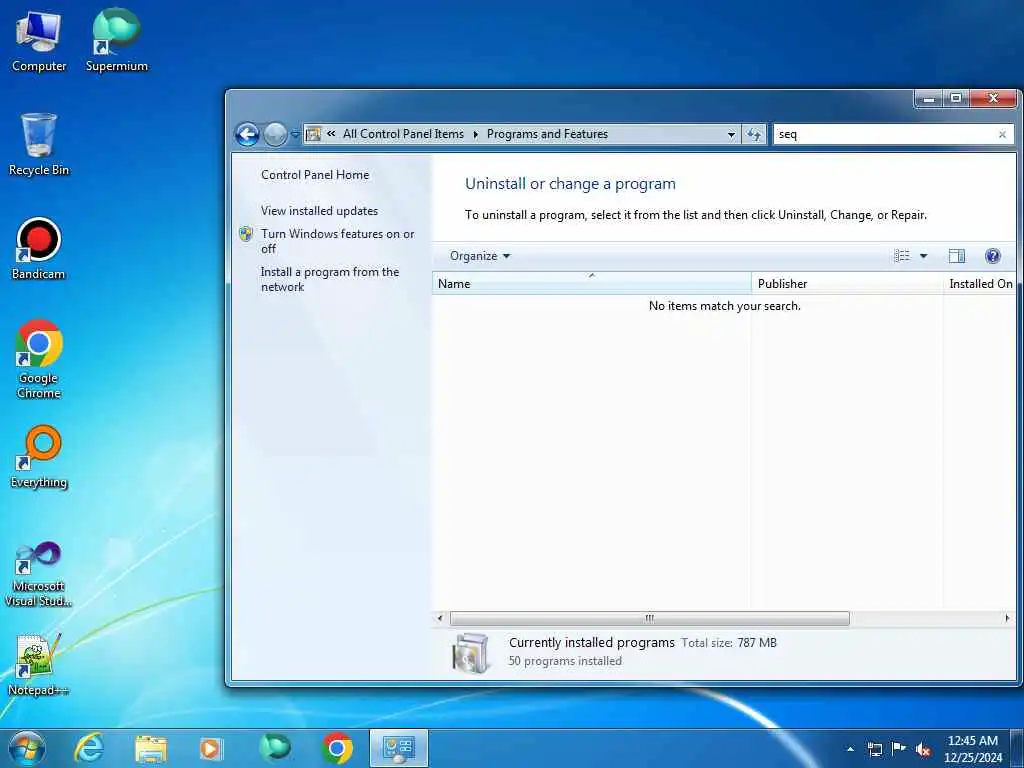Select the Programs and Features breadcrumb
Viewport: 1024px width, 768px height.
click(x=547, y=134)
